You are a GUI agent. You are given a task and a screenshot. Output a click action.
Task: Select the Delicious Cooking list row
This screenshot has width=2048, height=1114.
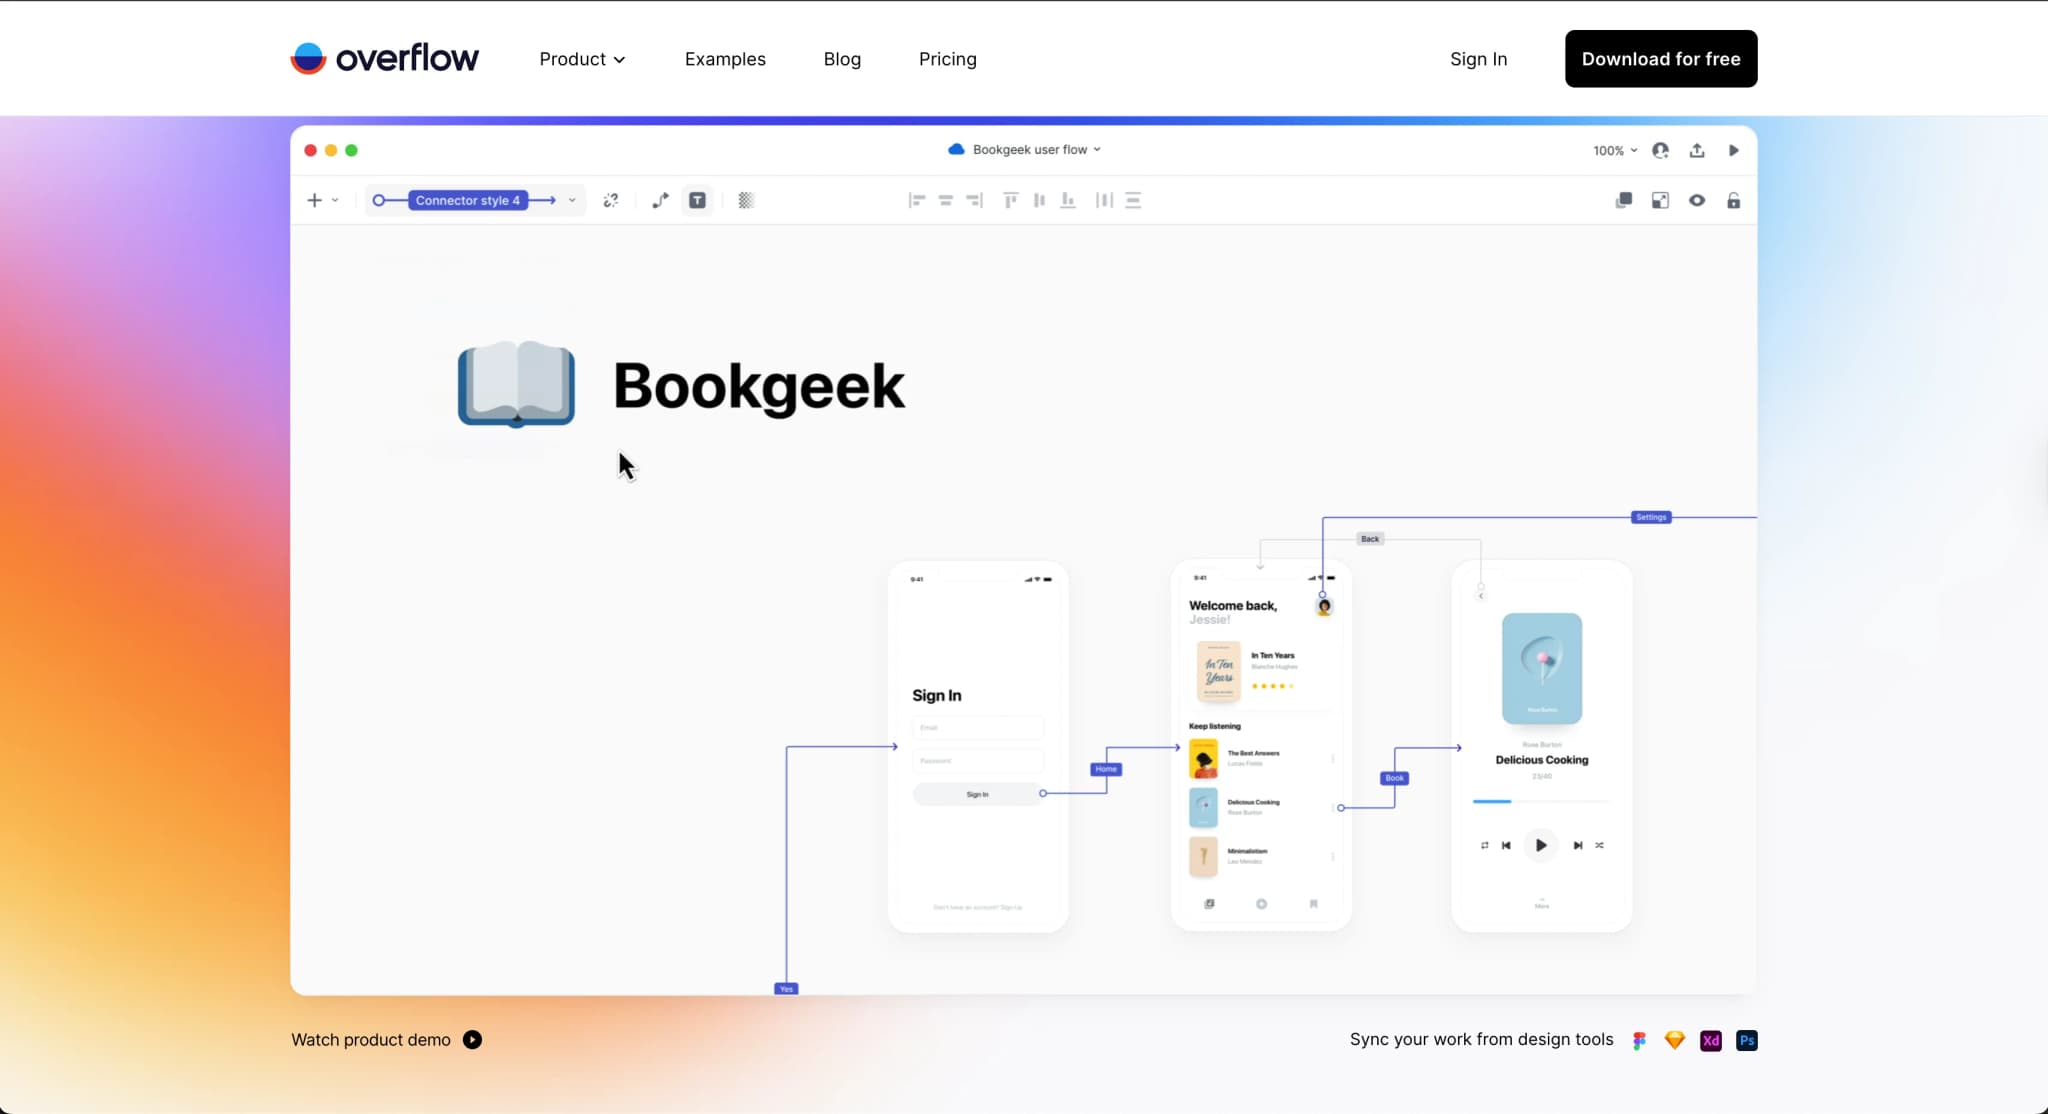[1261, 808]
